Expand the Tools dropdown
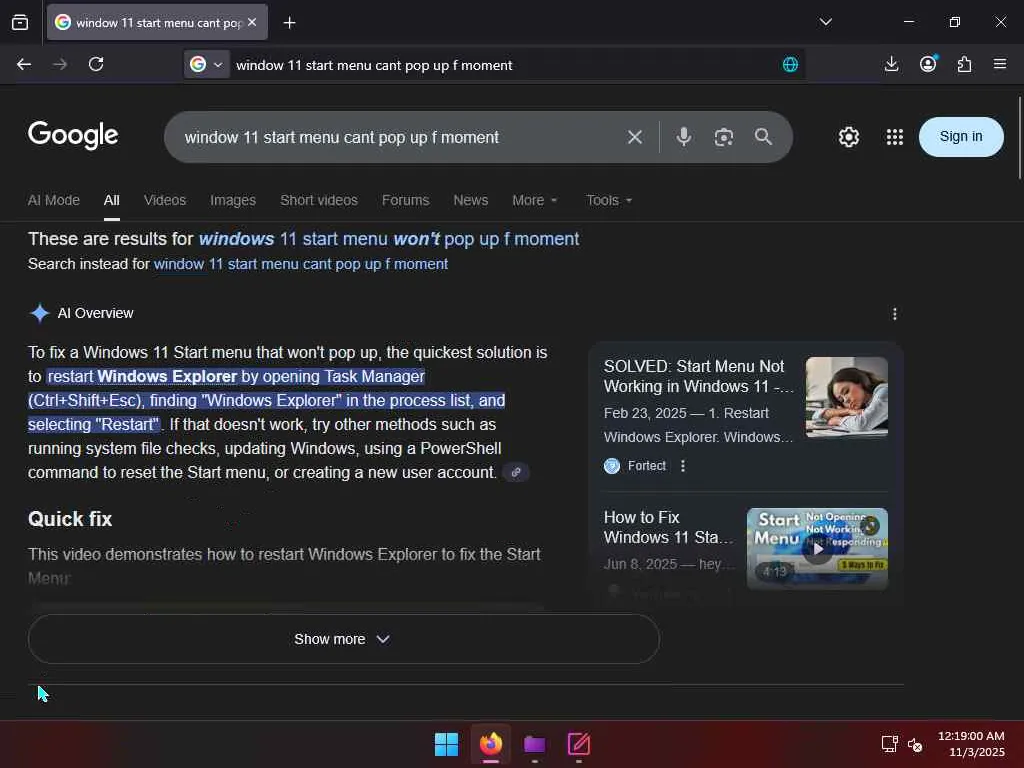Screen dimensions: 1024x768 [609, 200]
